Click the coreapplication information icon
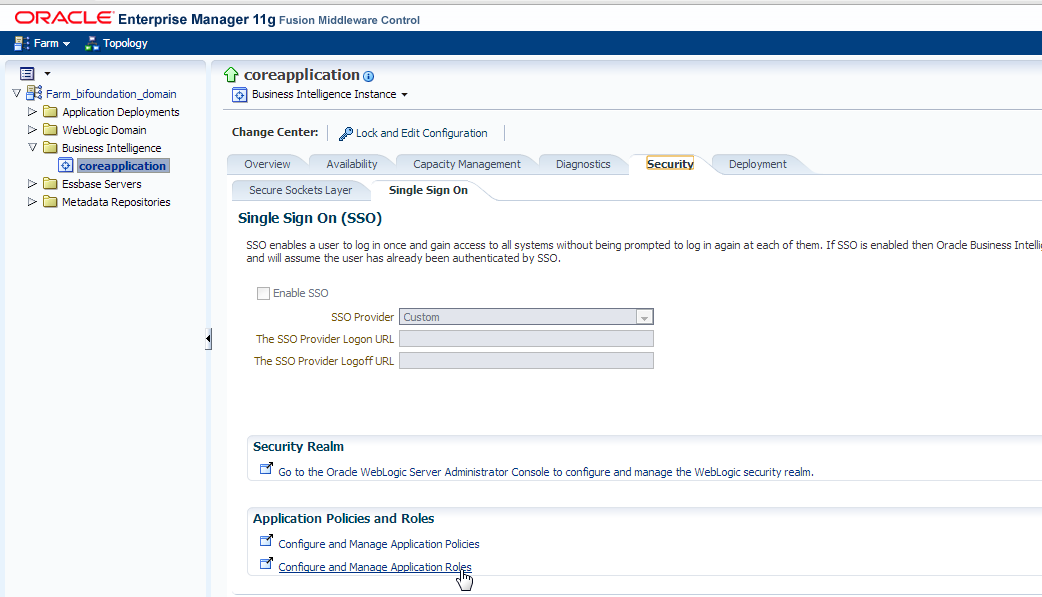 (x=369, y=76)
